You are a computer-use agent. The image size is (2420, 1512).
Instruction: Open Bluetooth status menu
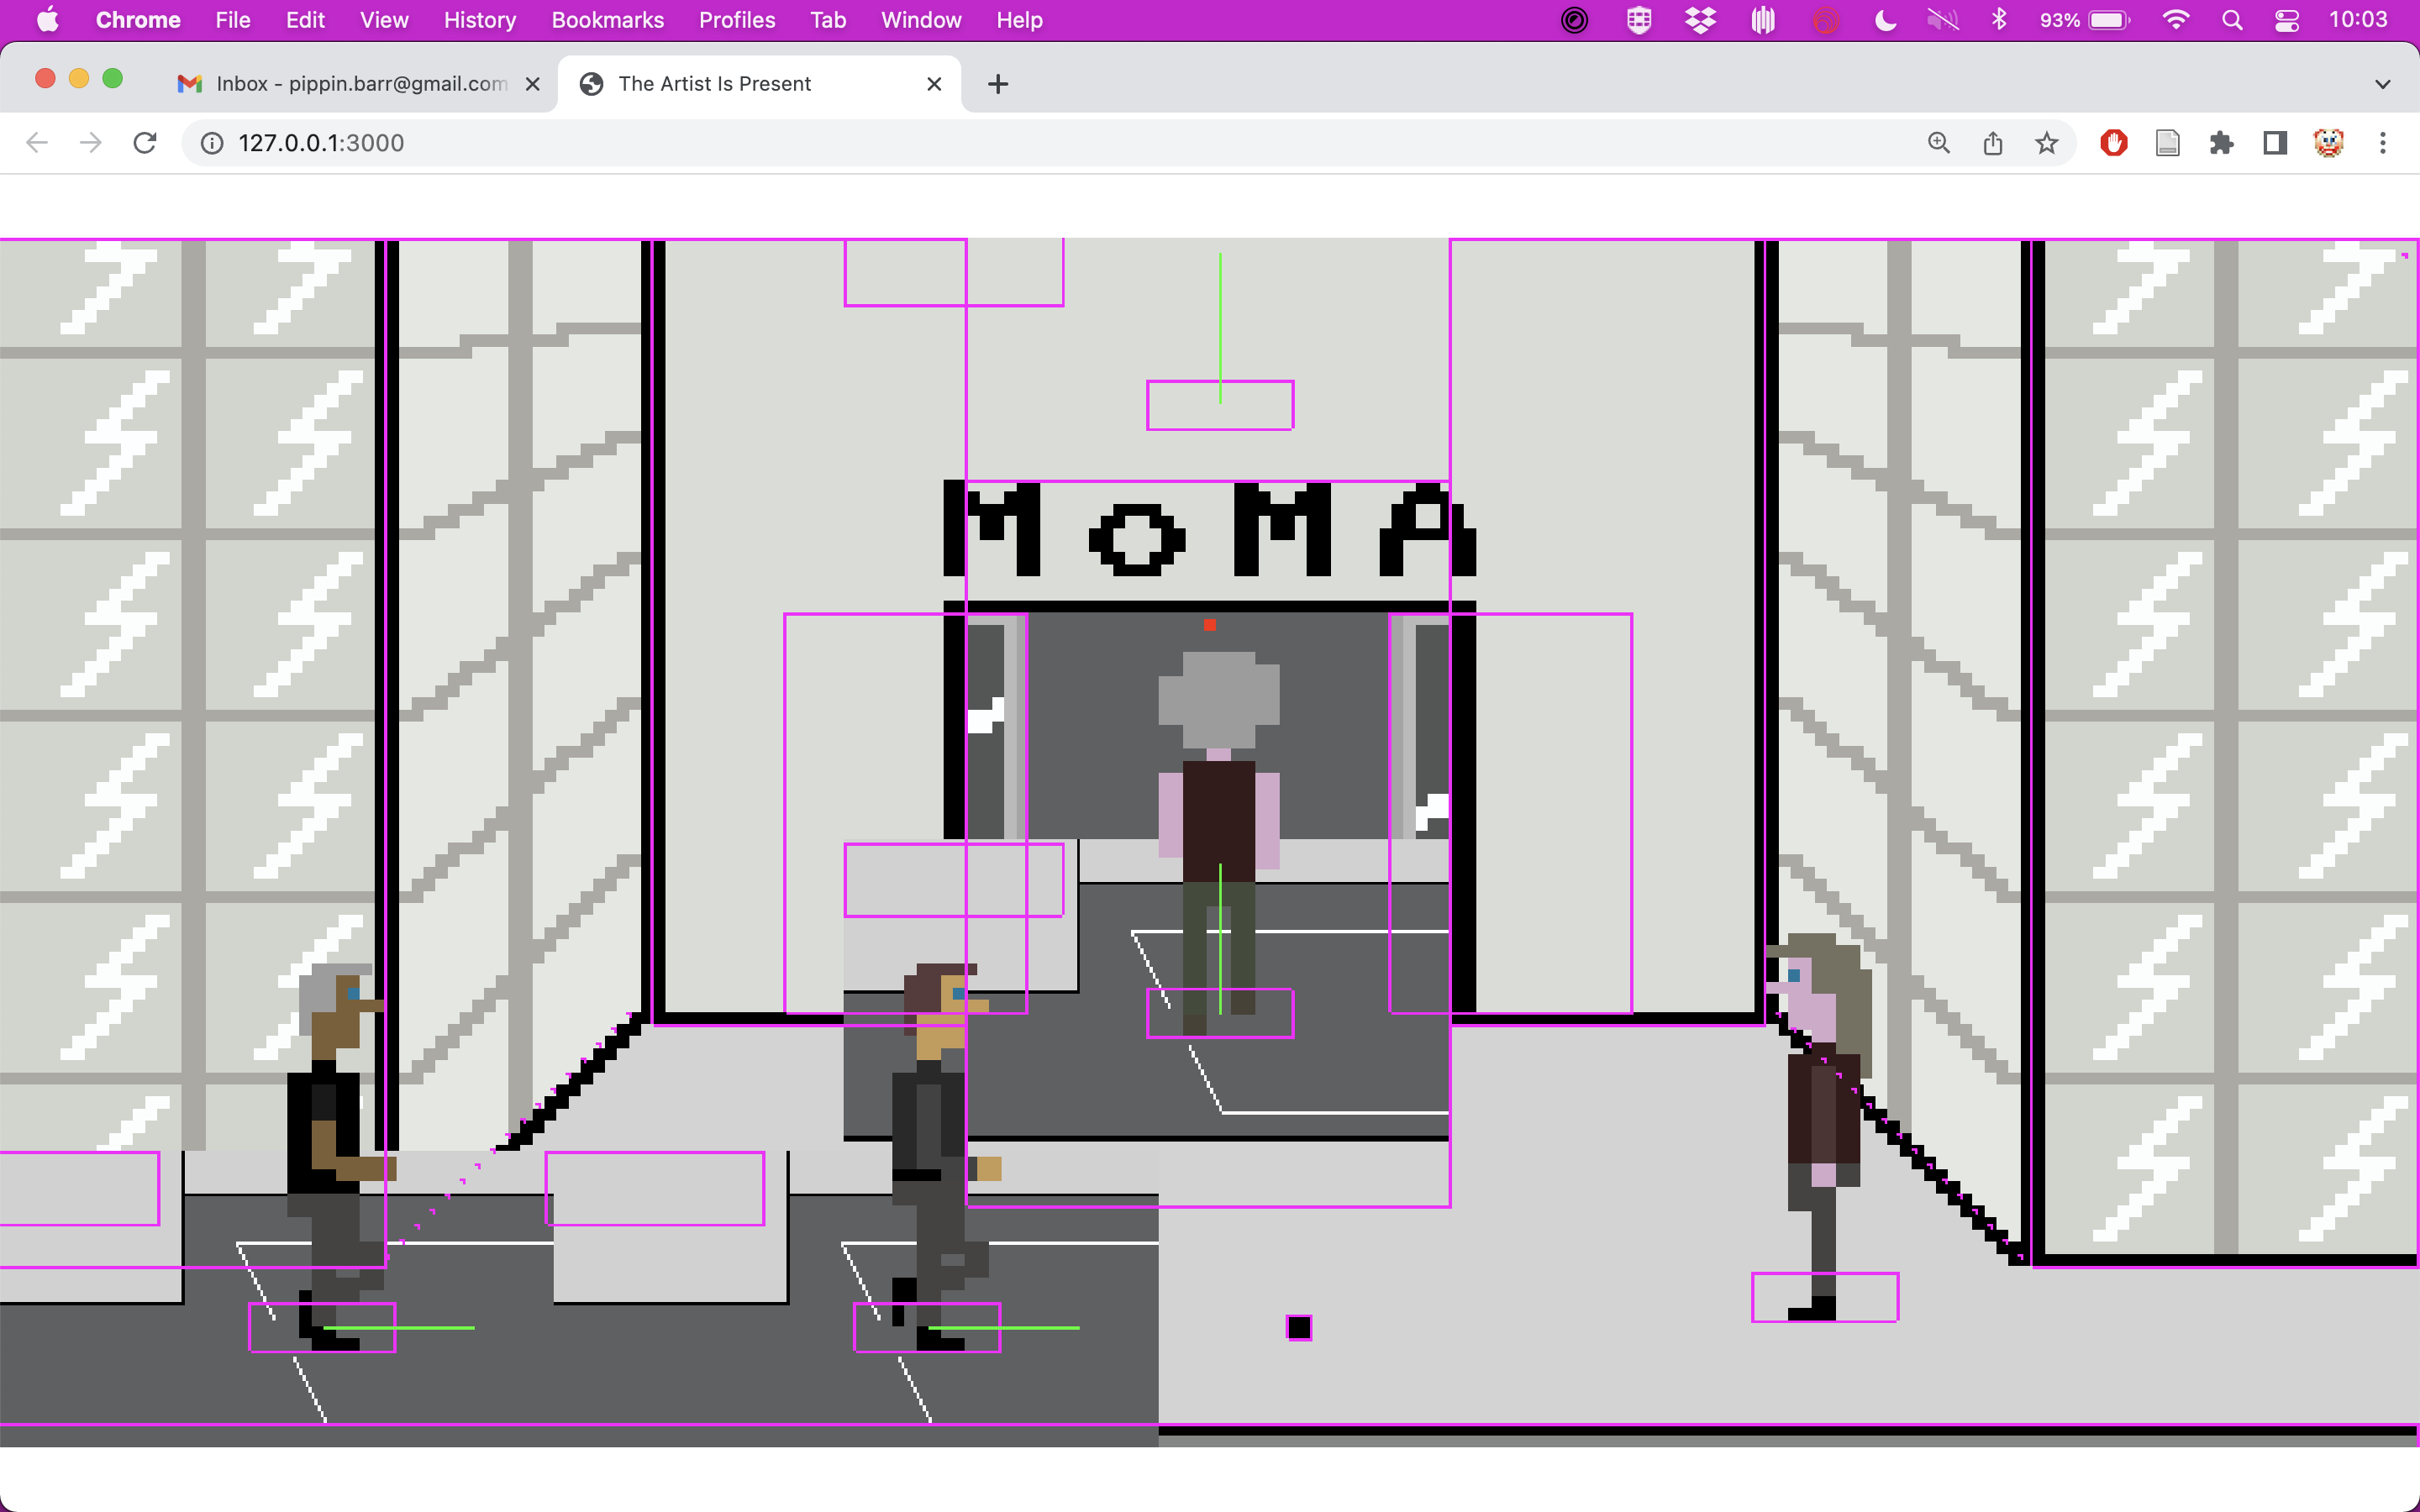[x=1999, y=20]
